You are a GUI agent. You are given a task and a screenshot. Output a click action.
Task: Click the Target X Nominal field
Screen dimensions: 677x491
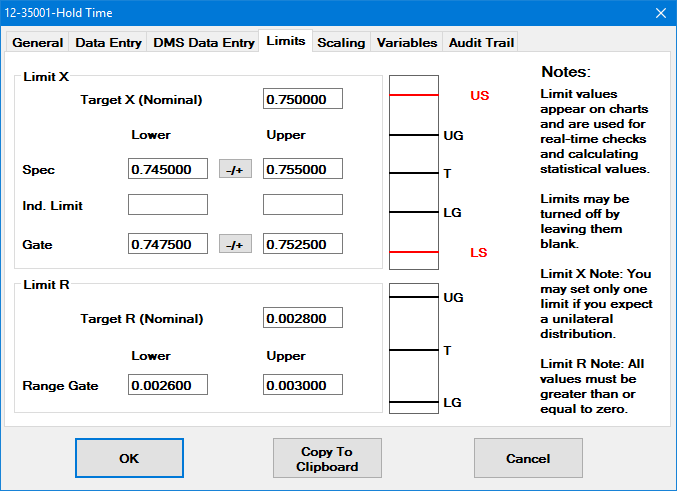[x=302, y=99]
